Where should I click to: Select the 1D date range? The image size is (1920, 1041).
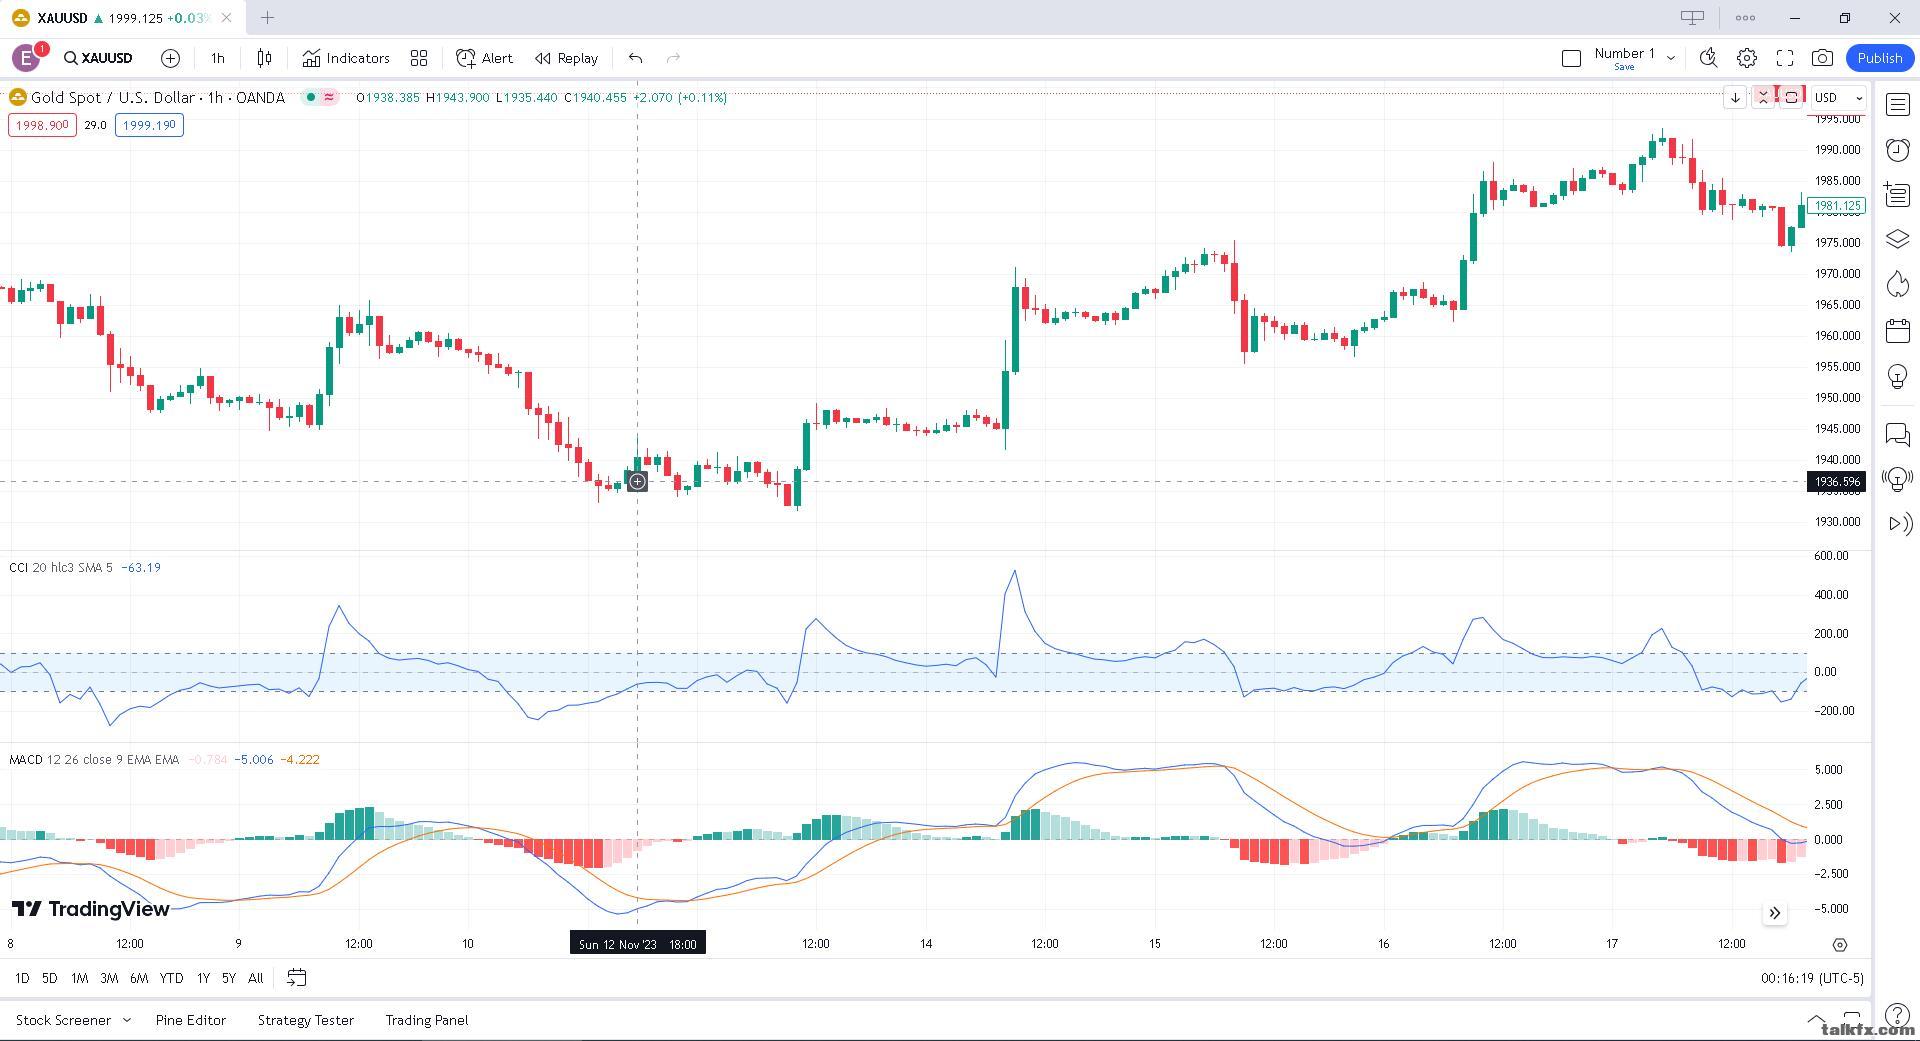pyautogui.click(x=22, y=978)
